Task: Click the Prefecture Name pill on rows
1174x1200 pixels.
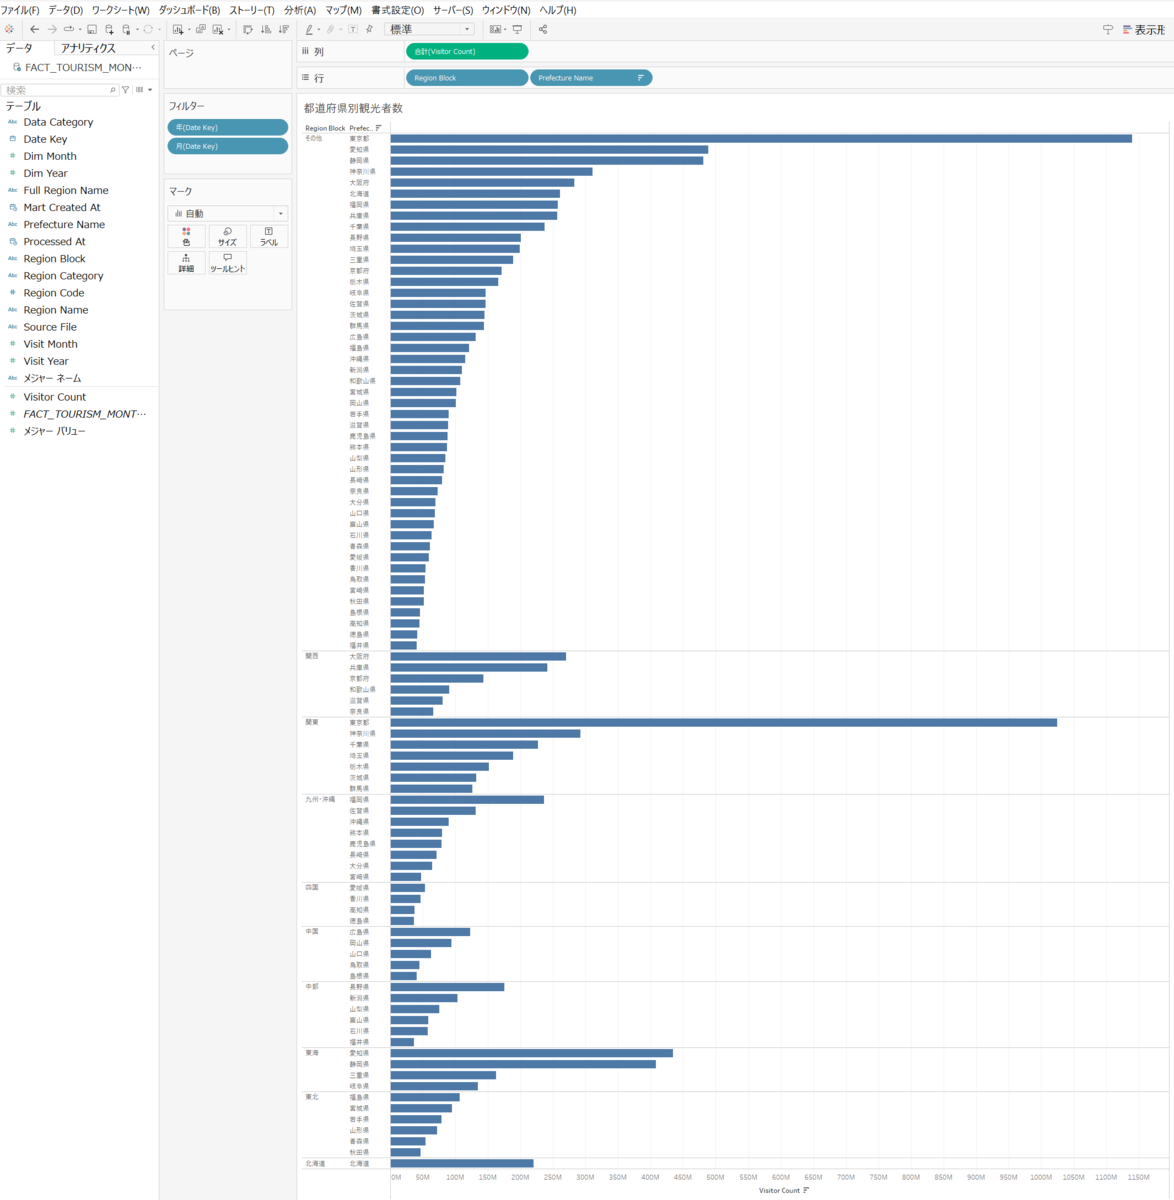Action: coord(591,77)
